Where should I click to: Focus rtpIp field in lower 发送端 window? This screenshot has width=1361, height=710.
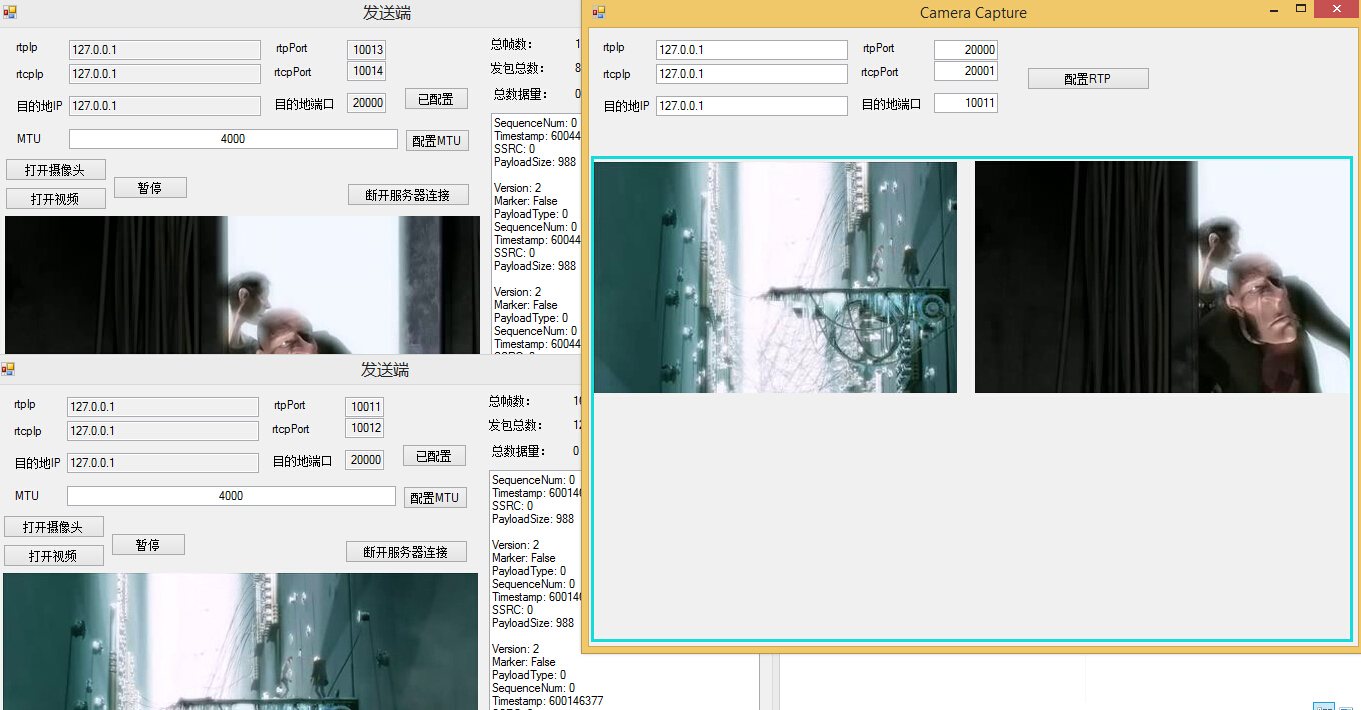click(163, 407)
